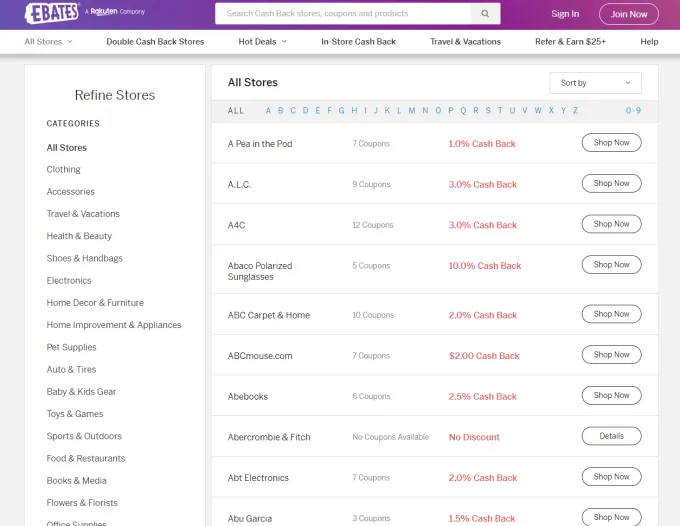This screenshot has width=680, height=526.
Task: Click $2.00 Cash Back for ABCmouse.com
Action: [x=484, y=356]
